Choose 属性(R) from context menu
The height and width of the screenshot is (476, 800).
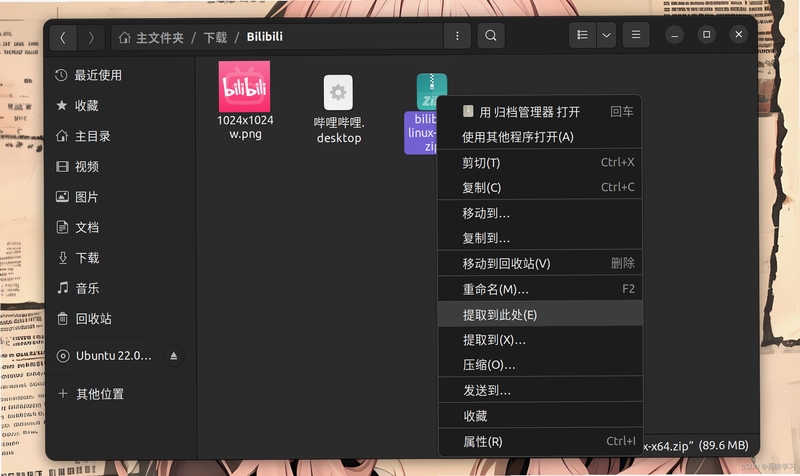[x=540, y=441]
